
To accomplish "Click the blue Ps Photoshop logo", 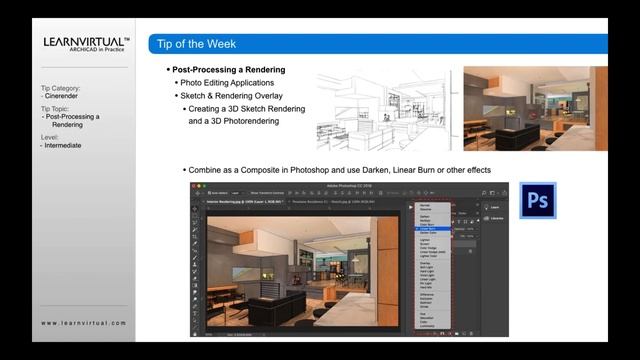I will tap(538, 200).
